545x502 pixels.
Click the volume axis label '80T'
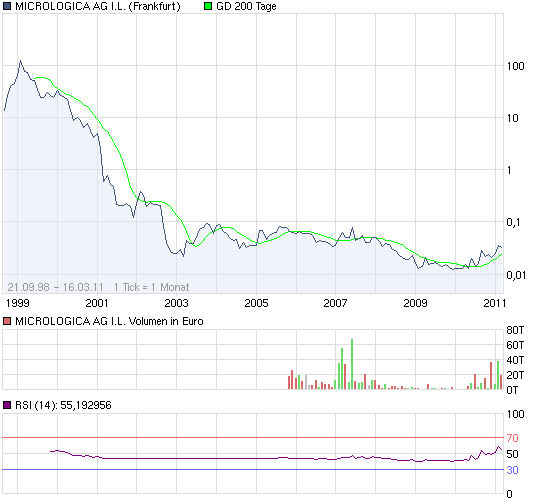click(515, 330)
